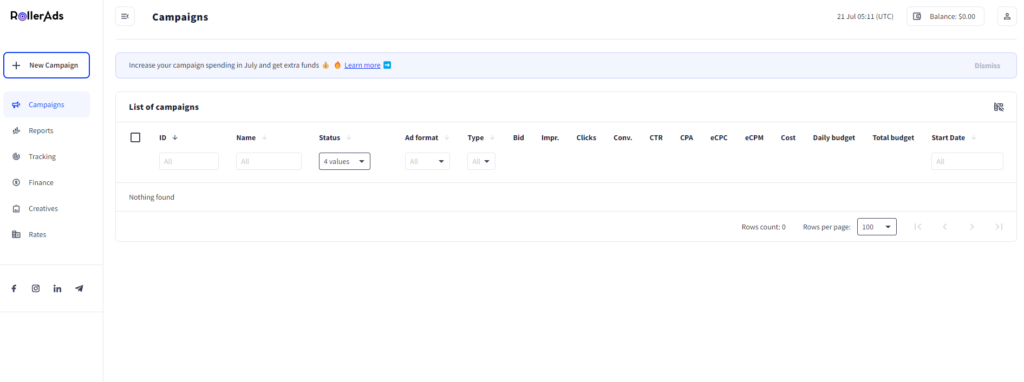Open the Facebook social icon
This screenshot has height=382, width=1024.
[14, 289]
